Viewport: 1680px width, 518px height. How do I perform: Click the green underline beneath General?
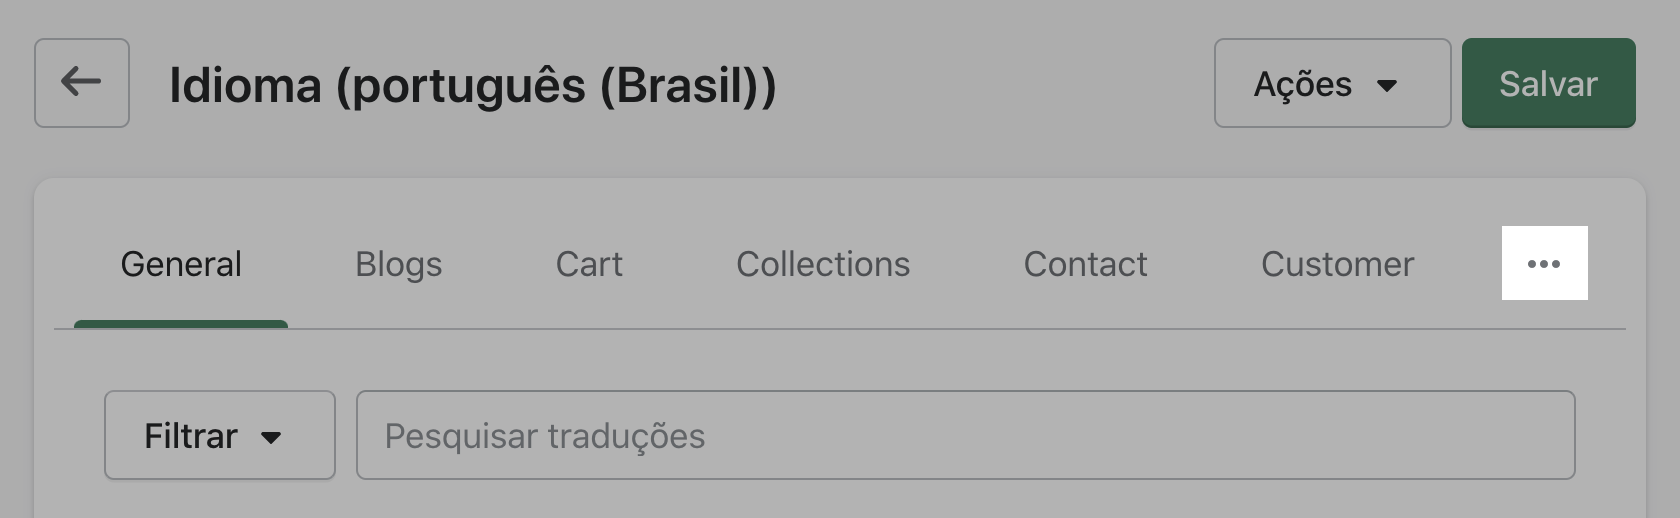click(181, 324)
